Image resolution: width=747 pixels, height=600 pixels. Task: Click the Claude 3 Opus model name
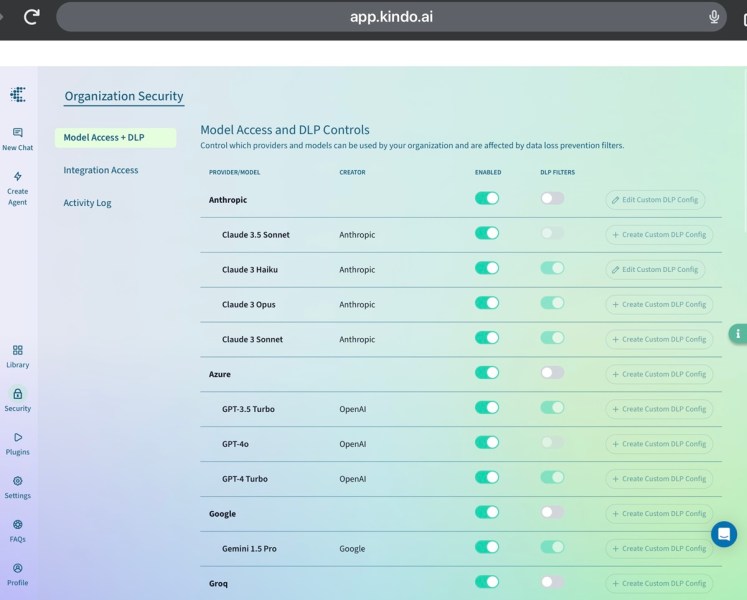249,305
